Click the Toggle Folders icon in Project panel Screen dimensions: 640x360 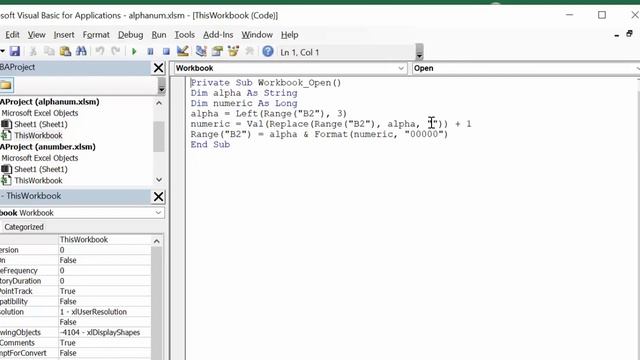tap(6, 85)
